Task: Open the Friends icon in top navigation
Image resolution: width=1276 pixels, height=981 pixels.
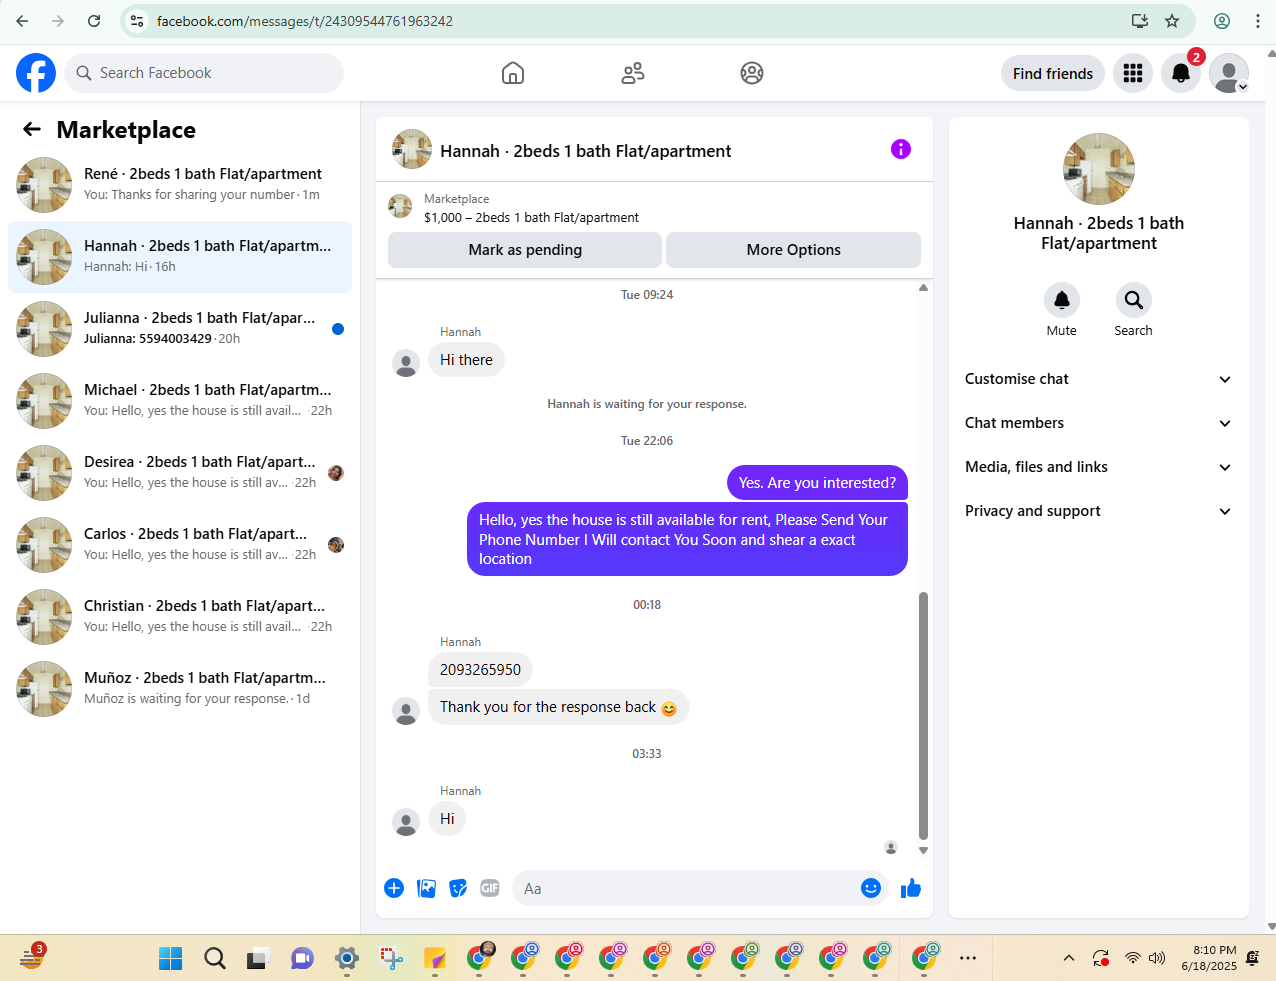Action: (x=633, y=73)
